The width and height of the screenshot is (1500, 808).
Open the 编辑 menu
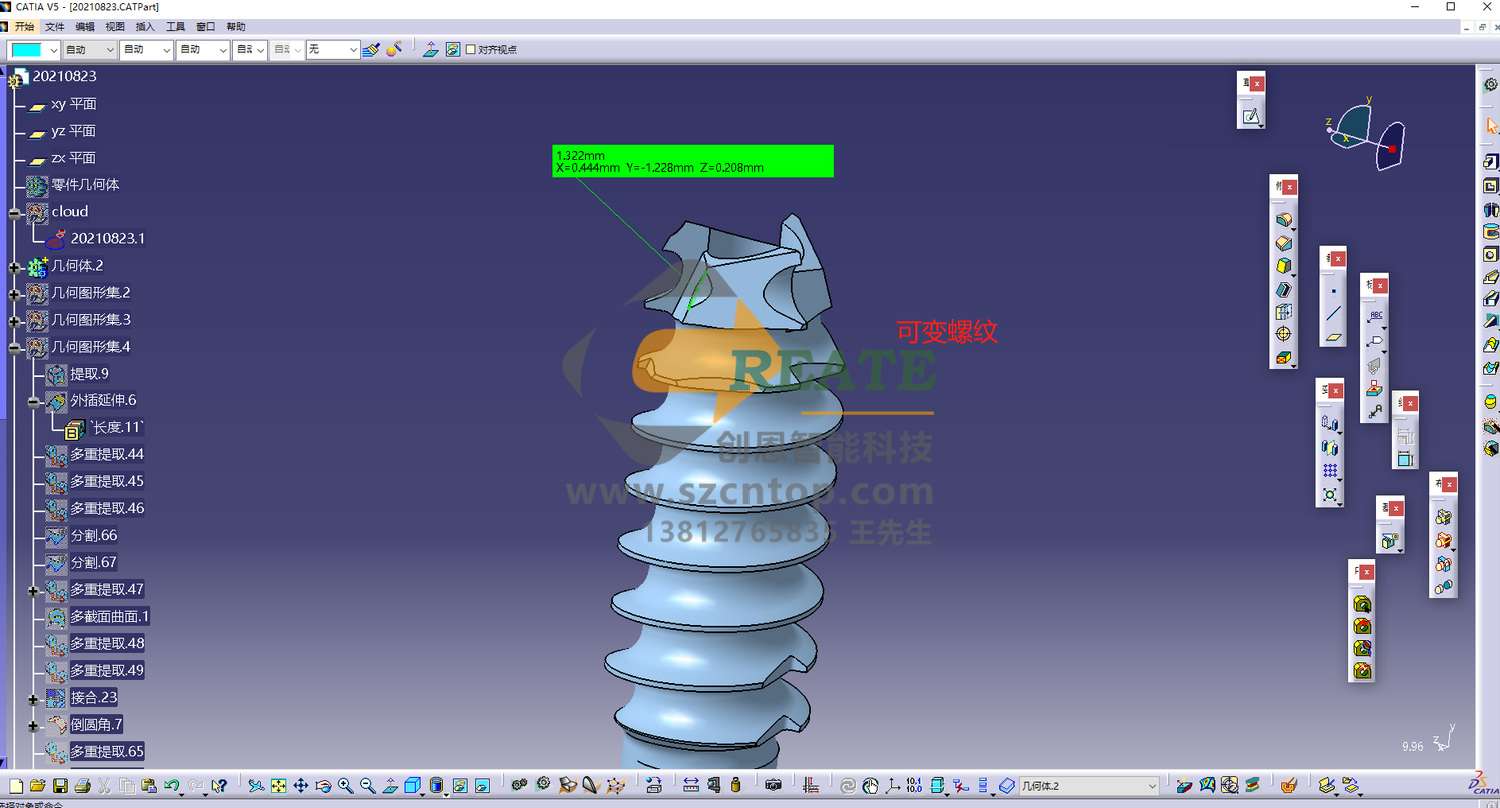click(x=85, y=27)
